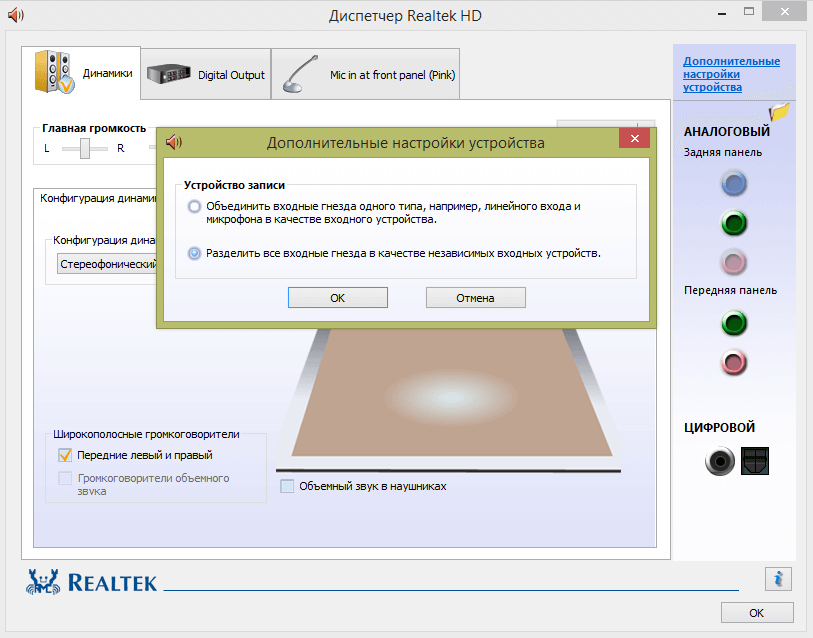Click the pink rear panel jack
Image resolution: width=813 pixels, height=638 pixels.
pos(734,261)
